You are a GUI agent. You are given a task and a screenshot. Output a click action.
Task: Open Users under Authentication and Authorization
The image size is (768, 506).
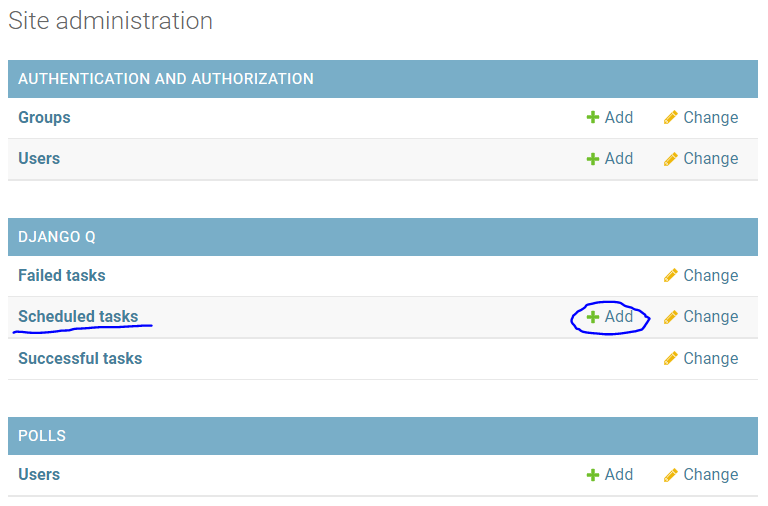(x=39, y=159)
